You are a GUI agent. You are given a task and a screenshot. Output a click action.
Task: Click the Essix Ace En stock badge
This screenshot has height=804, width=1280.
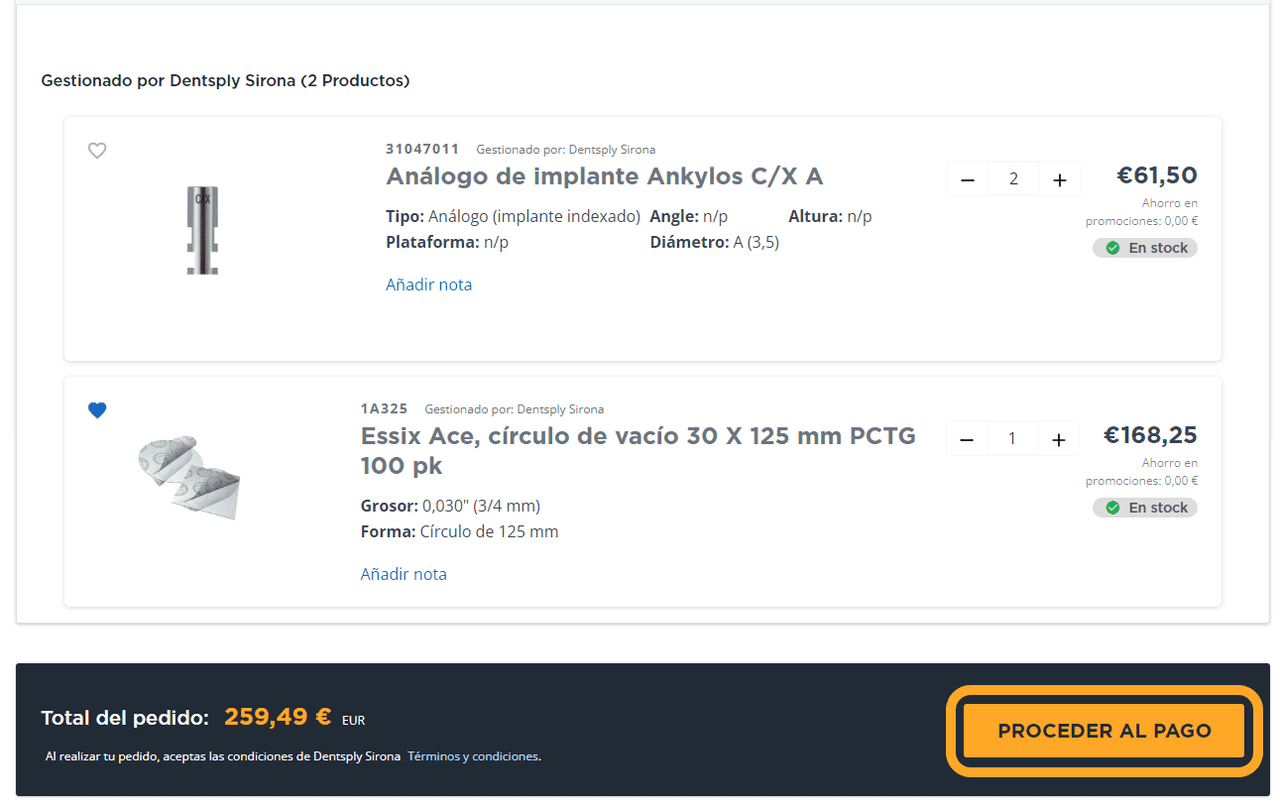(1145, 508)
